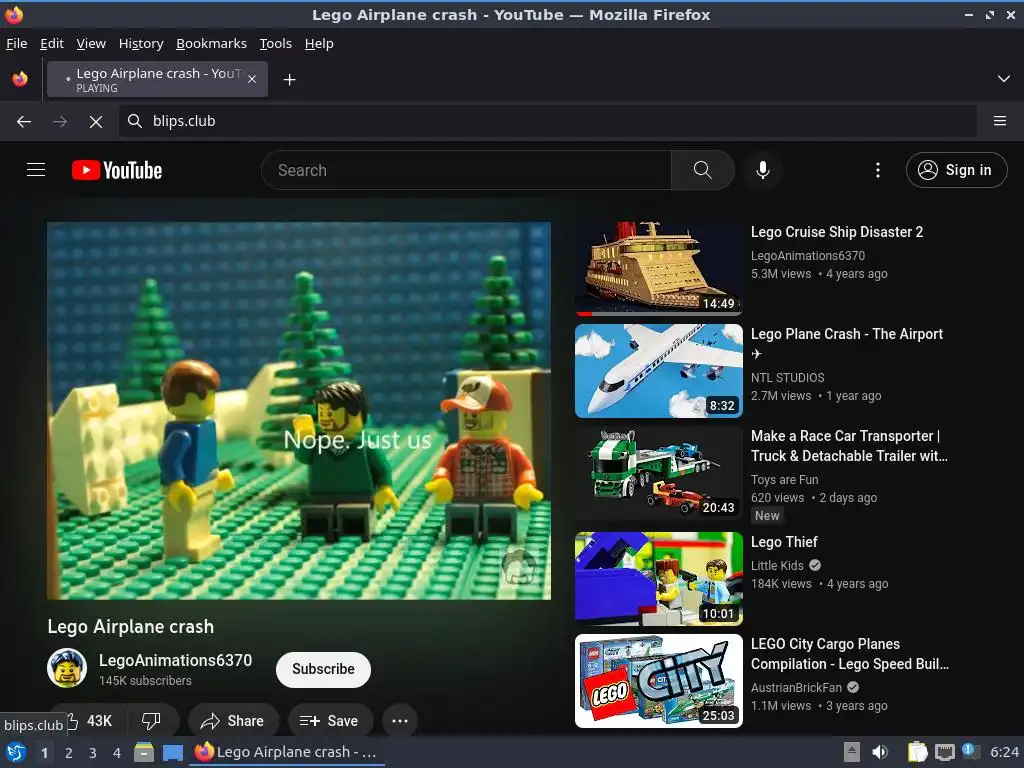This screenshot has width=1024, height=768.
Task: Open Lego Plane Crash - The Airport thumbnail
Action: pyautogui.click(x=659, y=371)
